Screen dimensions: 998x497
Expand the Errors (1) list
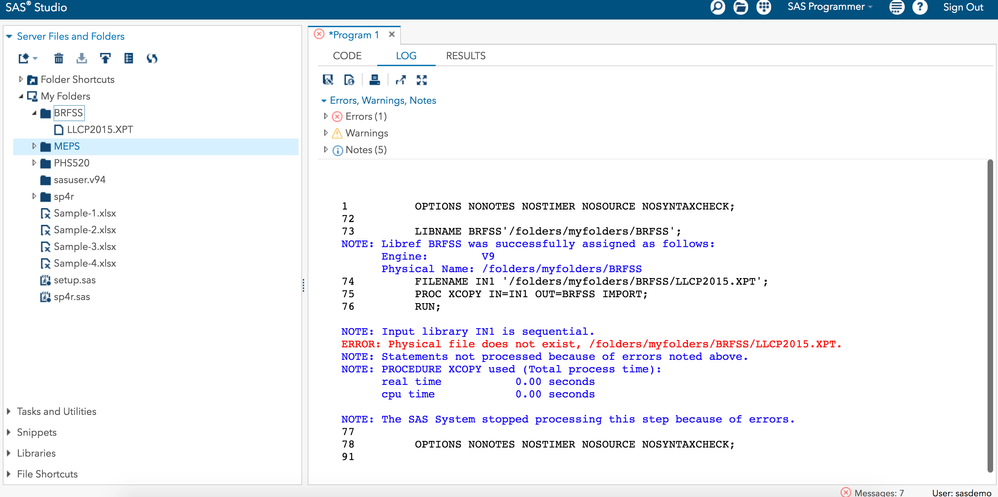[326, 116]
